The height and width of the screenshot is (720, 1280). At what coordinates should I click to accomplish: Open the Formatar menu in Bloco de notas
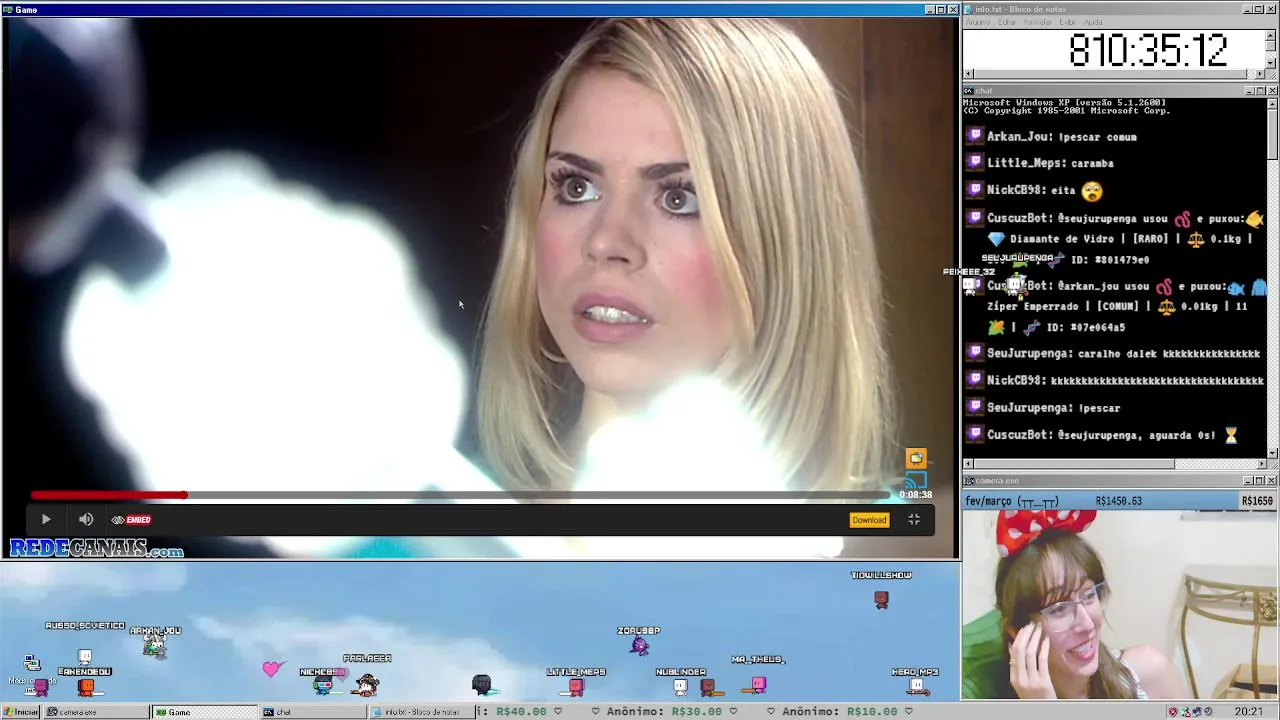(1038, 22)
